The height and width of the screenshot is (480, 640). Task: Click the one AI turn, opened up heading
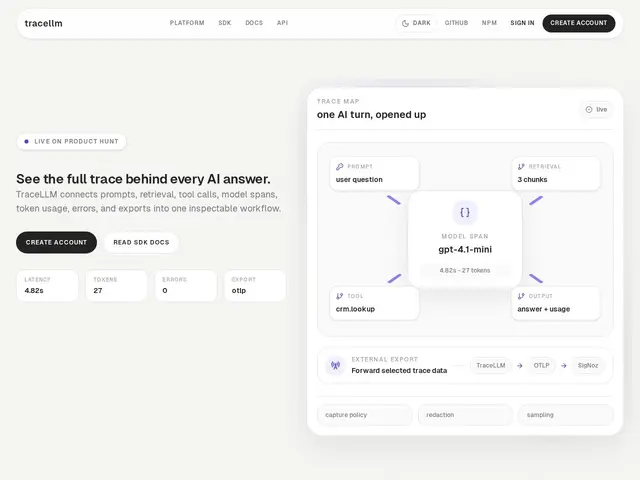click(371, 115)
